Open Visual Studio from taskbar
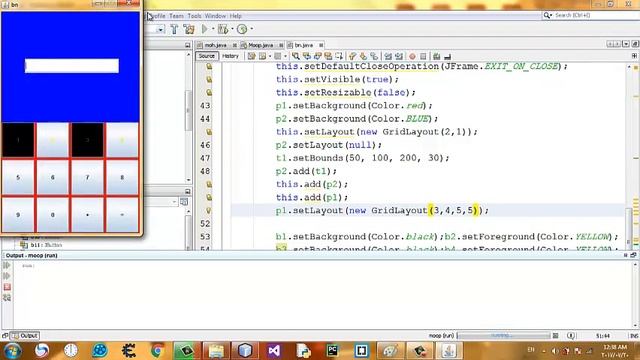This screenshot has width=640, height=360. tap(274, 351)
